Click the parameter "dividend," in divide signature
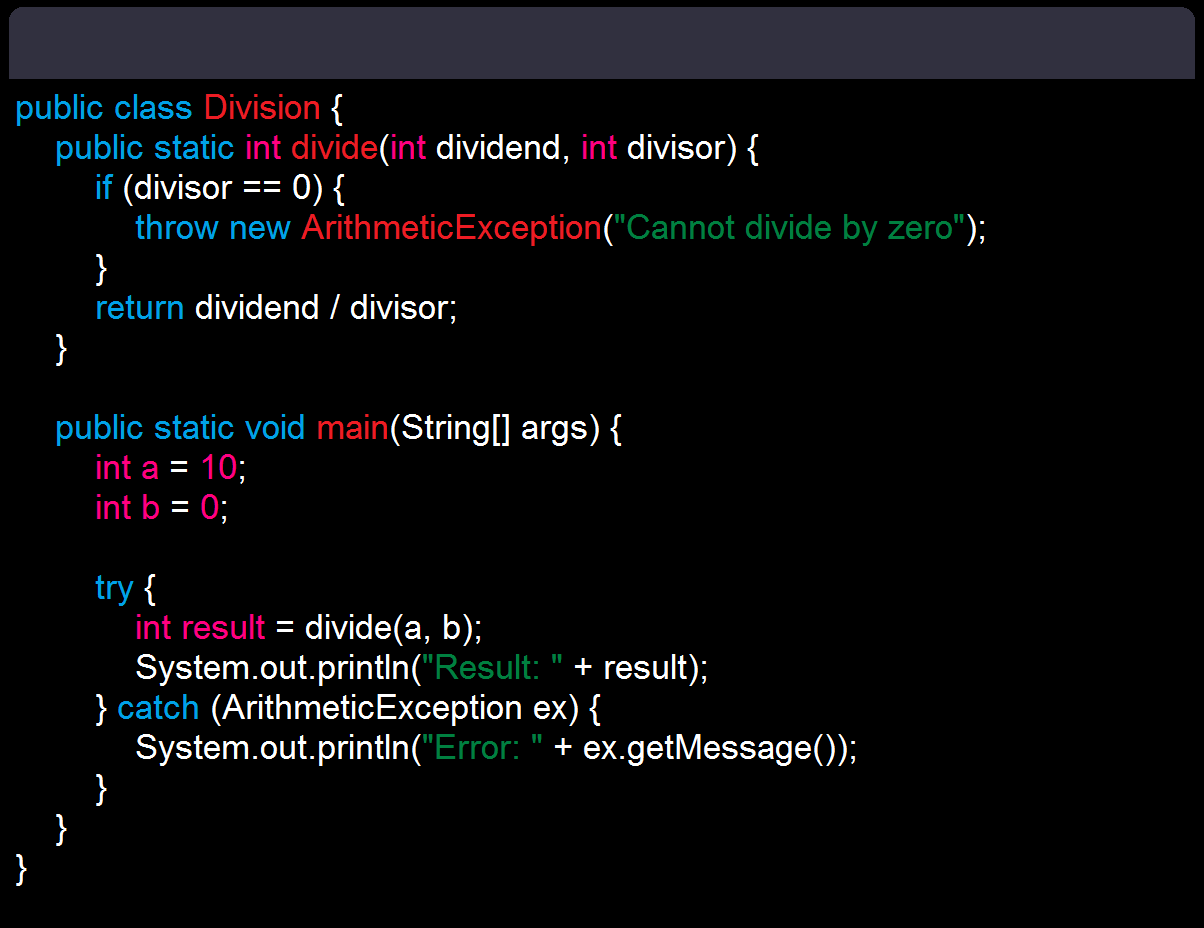The height and width of the screenshot is (928, 1204). [503, 148]
